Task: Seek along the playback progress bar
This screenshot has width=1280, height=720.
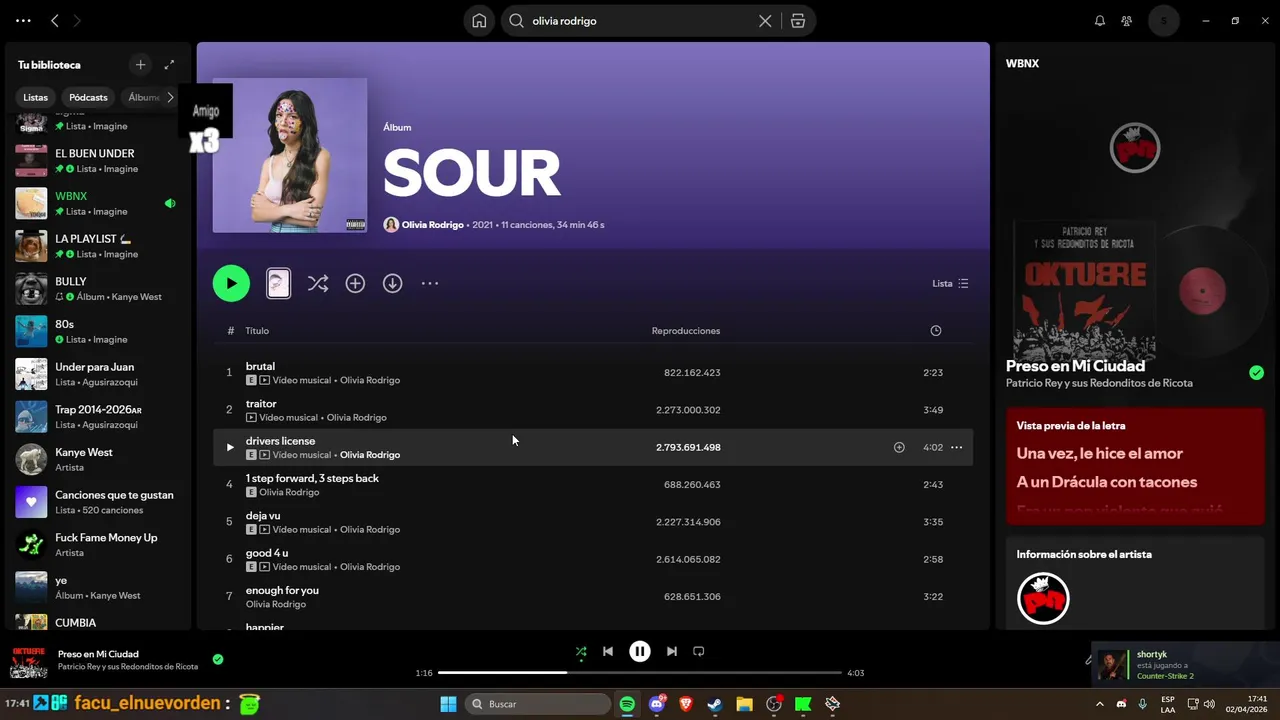Action: (640, 673)
